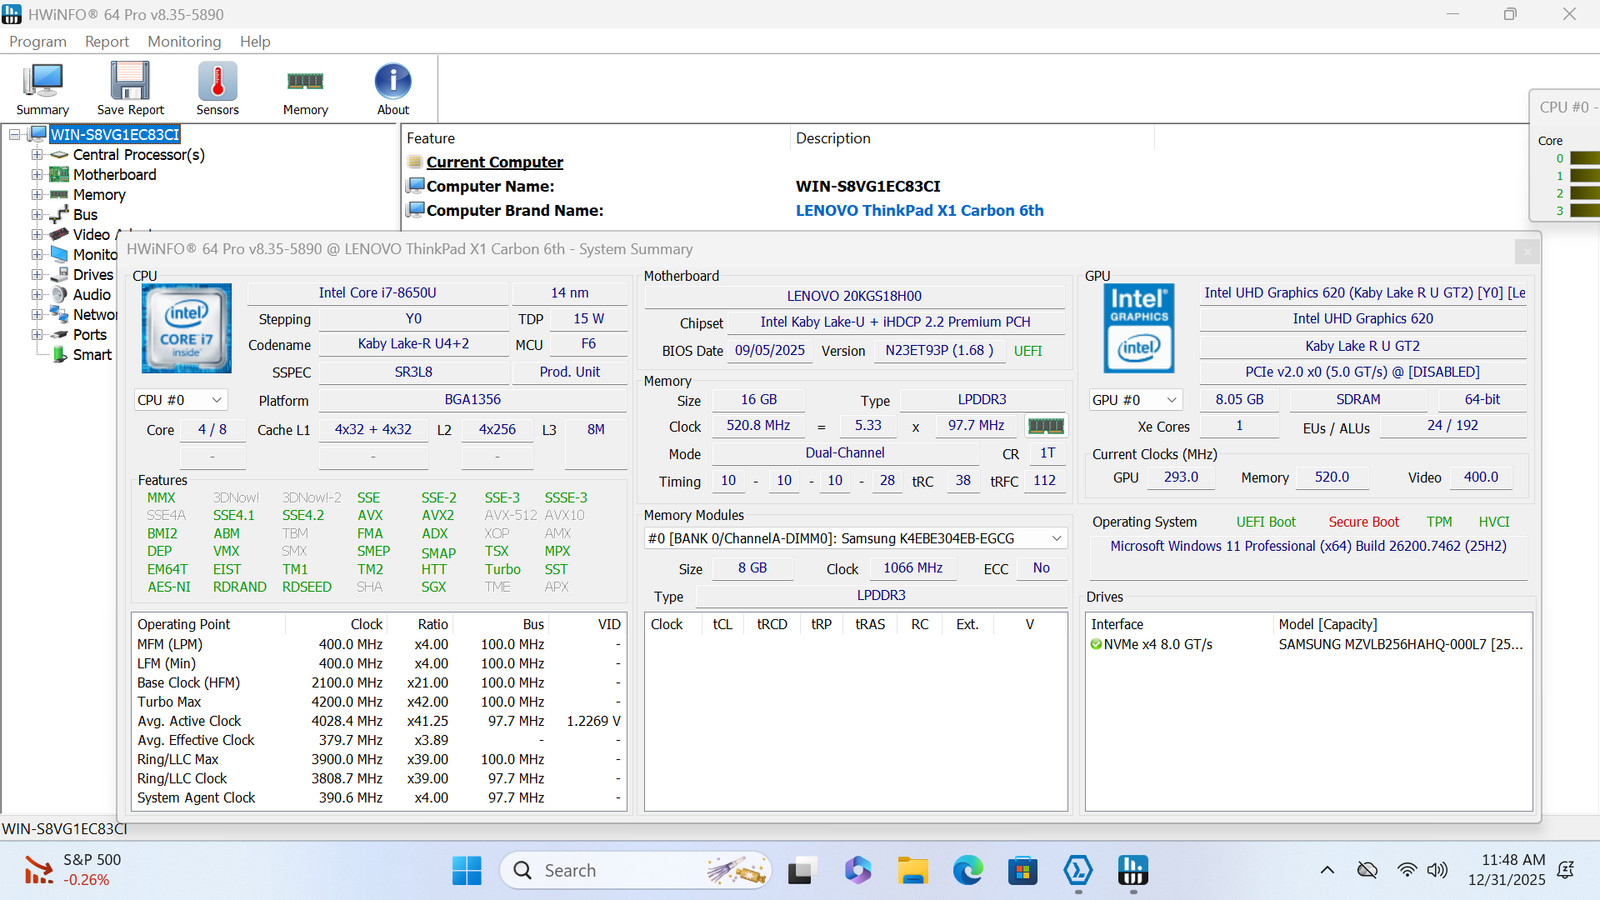The image size is (1600, 900).
Task: Select the Smart tree item
Action: click(x=92, y=355)
